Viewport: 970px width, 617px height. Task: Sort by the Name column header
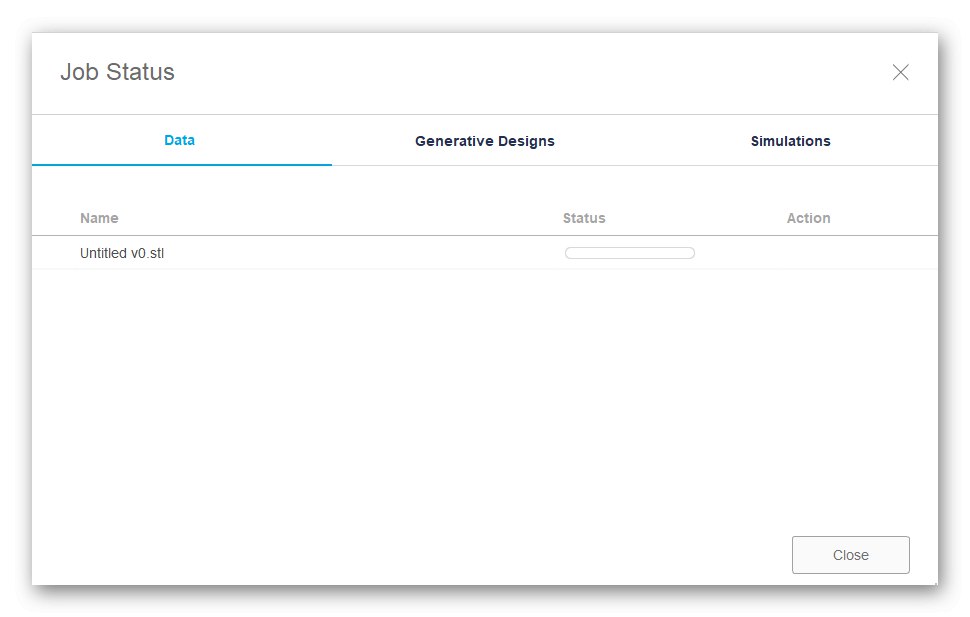point(99,218)
